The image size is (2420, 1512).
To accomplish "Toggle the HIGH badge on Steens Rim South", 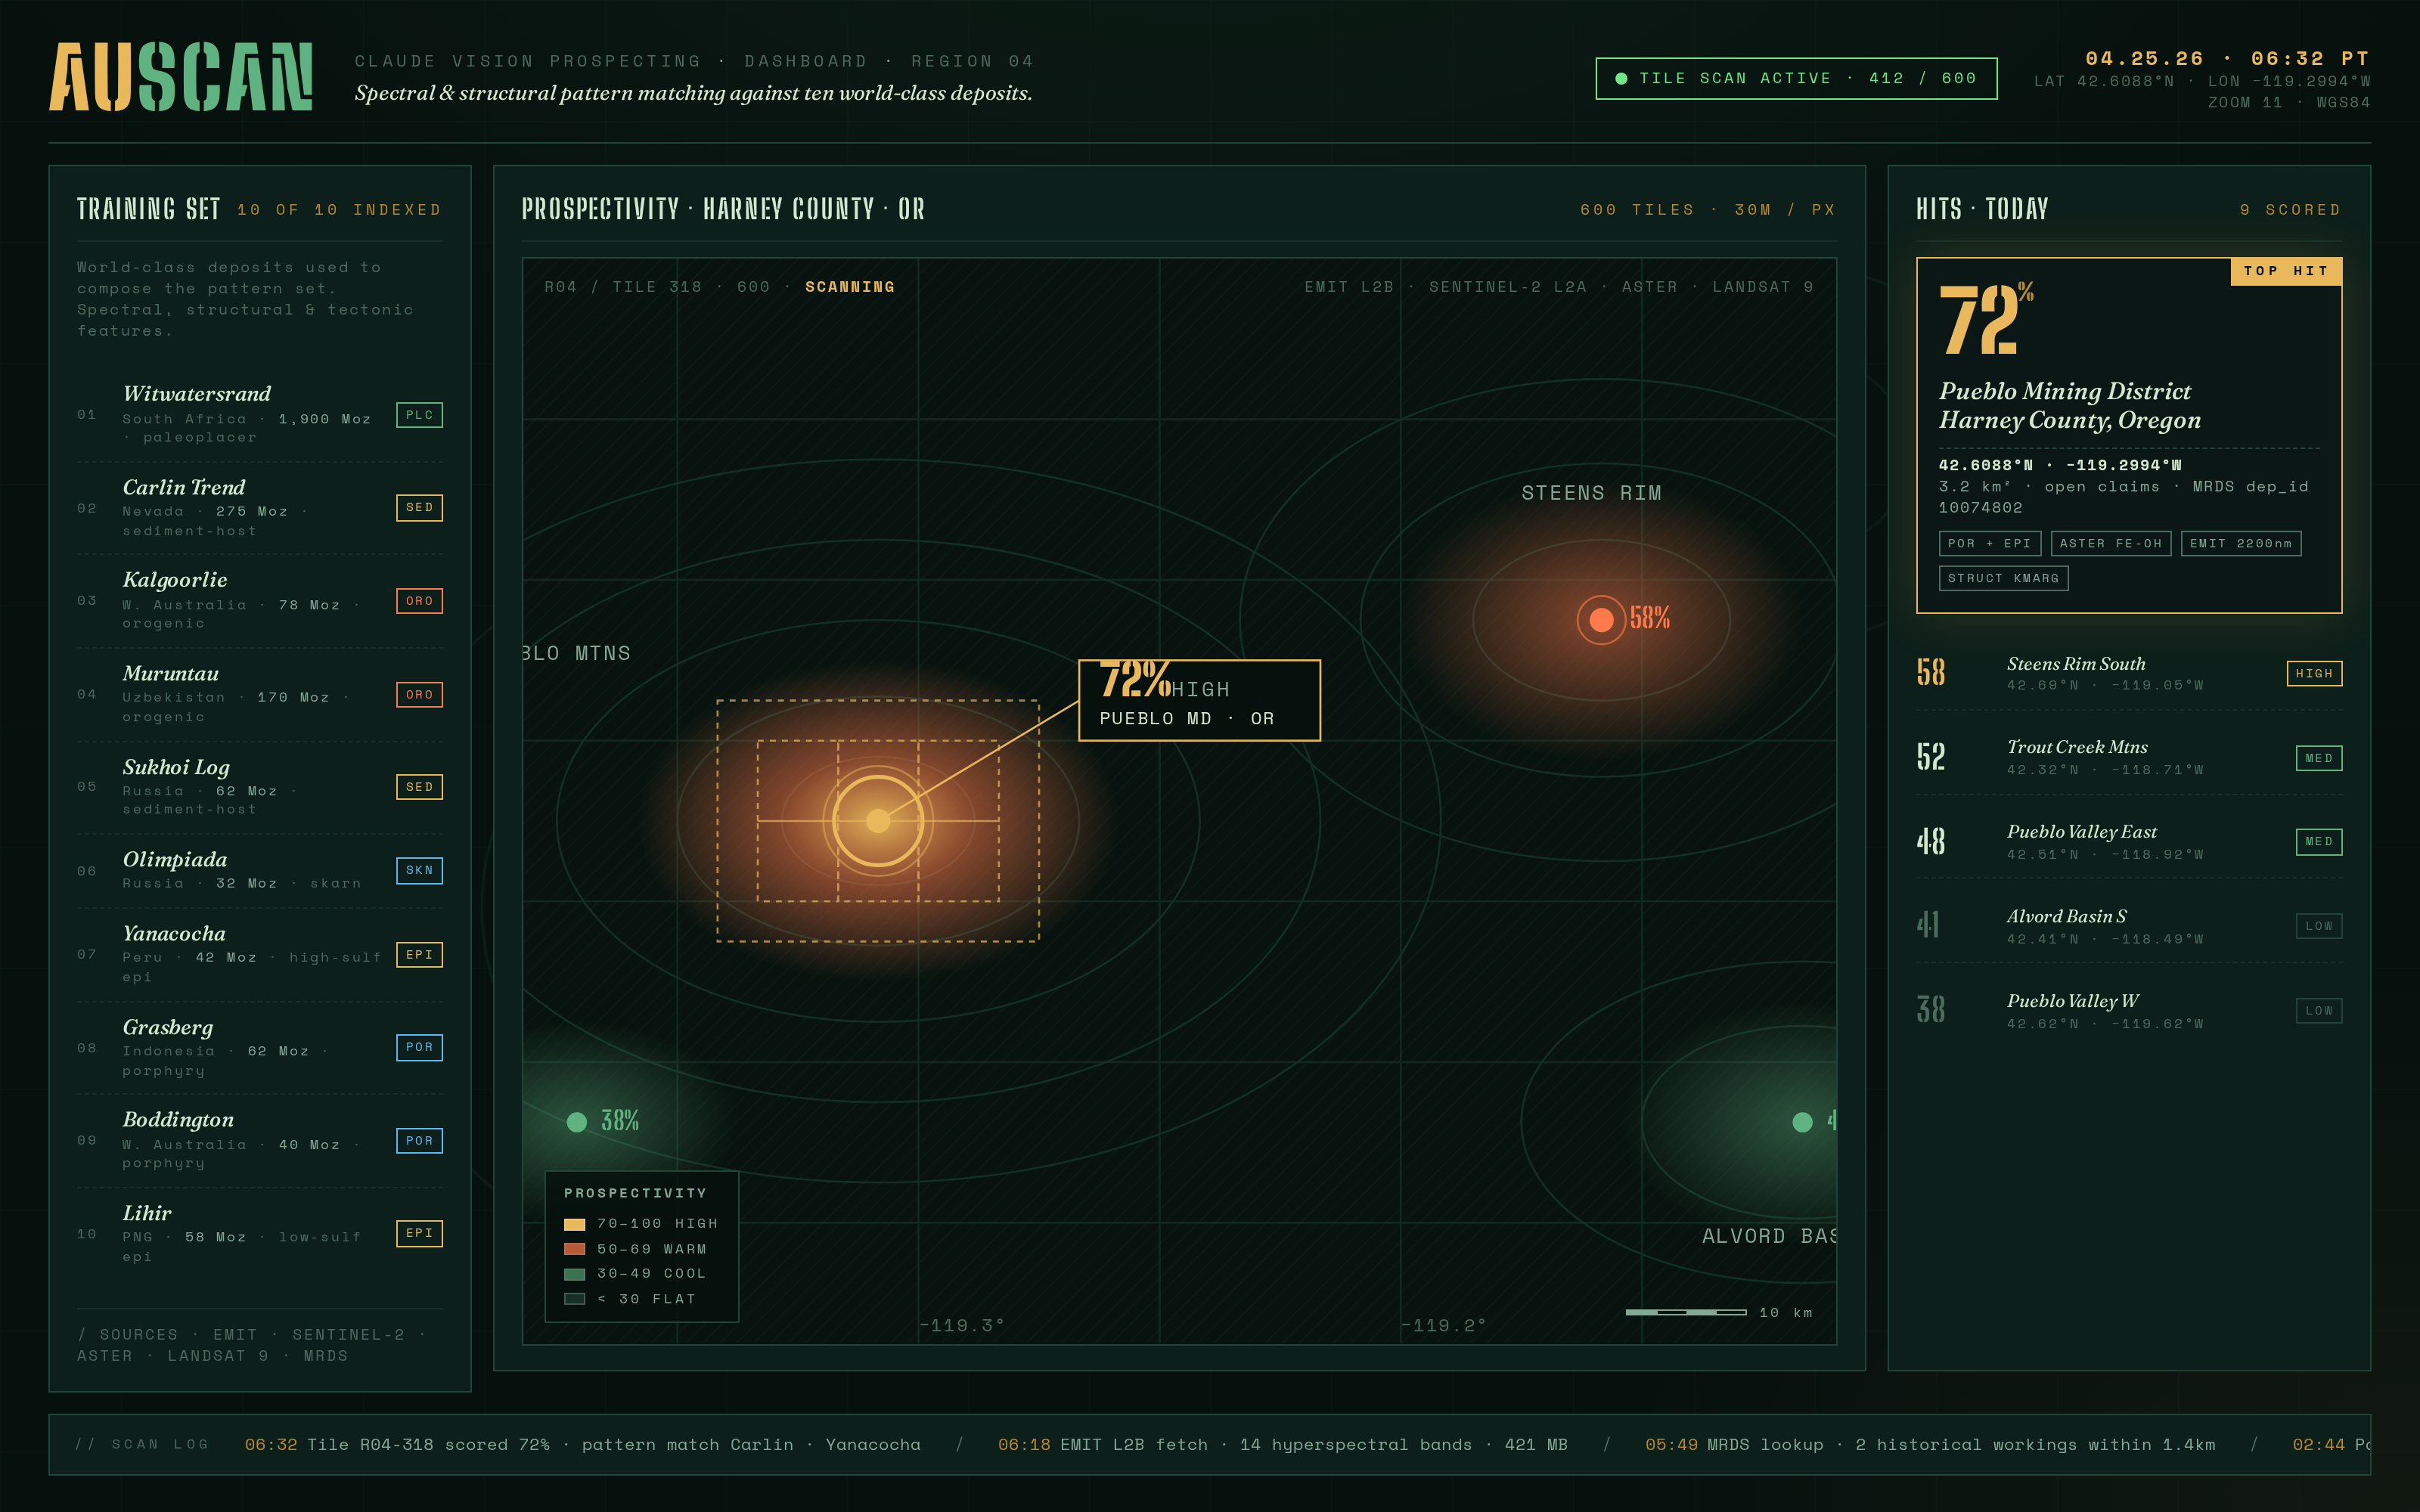I will (x=2314, y=673).
